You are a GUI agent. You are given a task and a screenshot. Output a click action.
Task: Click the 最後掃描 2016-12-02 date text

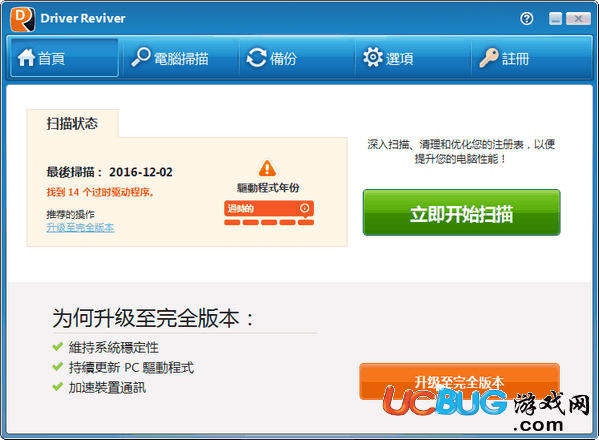110,172
